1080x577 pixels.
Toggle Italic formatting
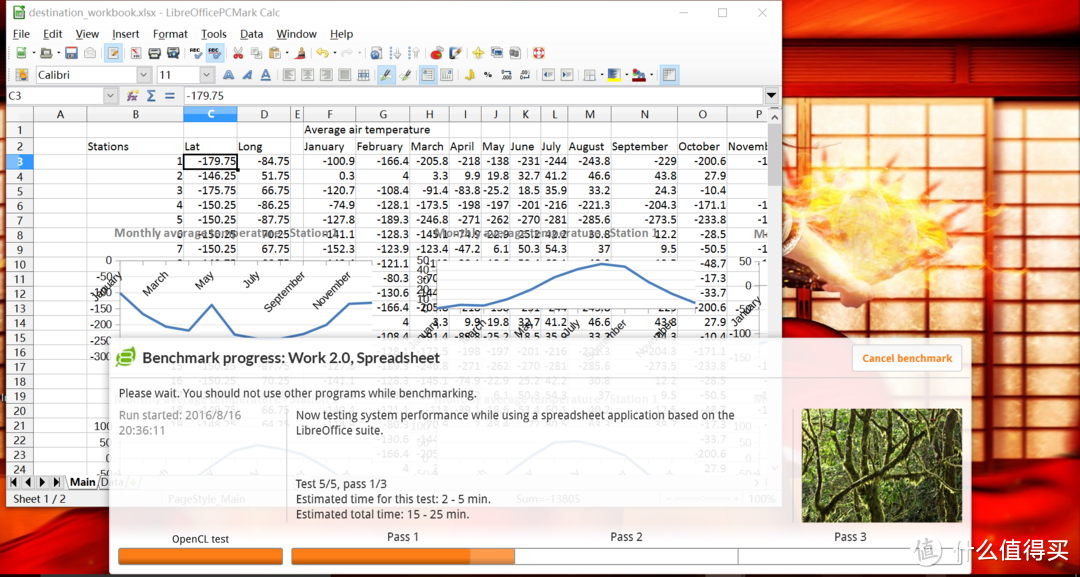[x=247, y=75]
